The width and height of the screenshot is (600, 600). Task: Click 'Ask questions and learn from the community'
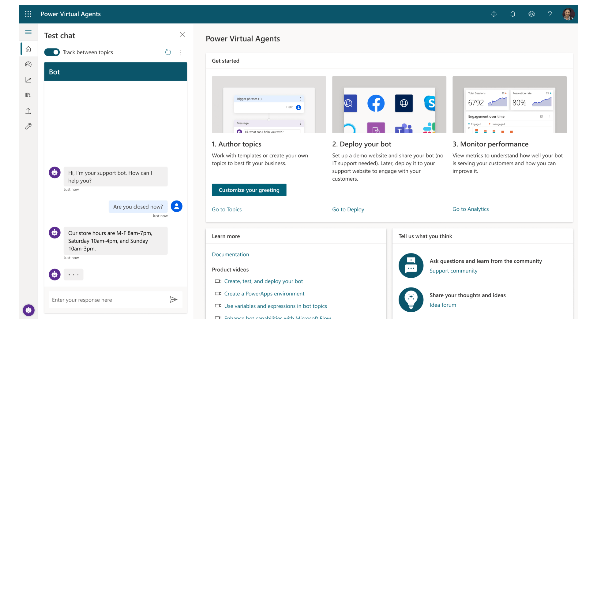[486, 261]
